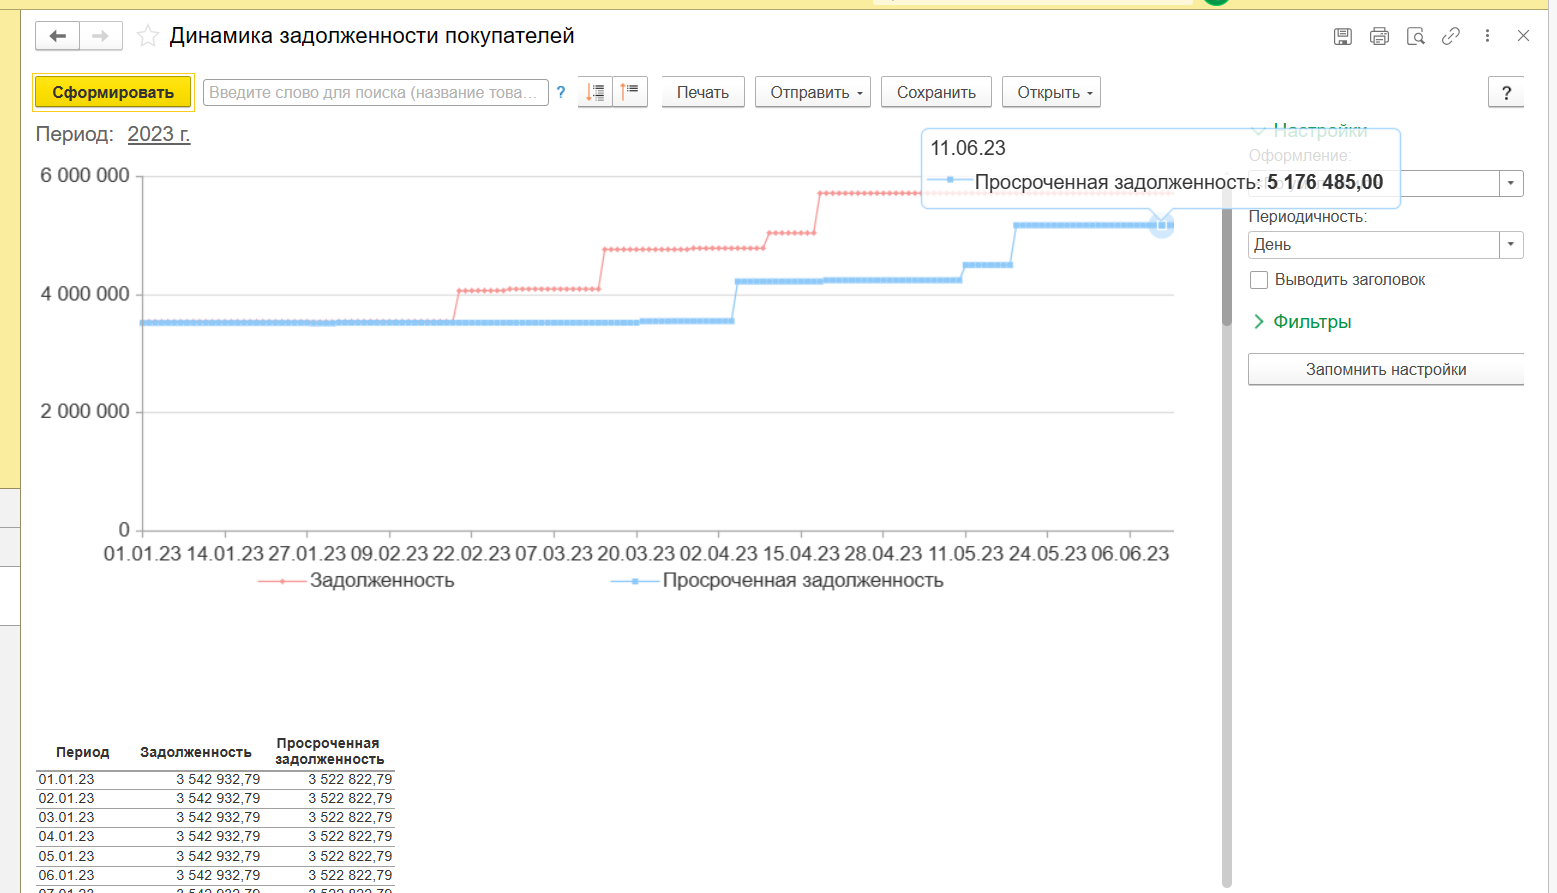Enable the 'Выводить заголовок' checkbox

pyautogui.click(x=1259, y=280)
